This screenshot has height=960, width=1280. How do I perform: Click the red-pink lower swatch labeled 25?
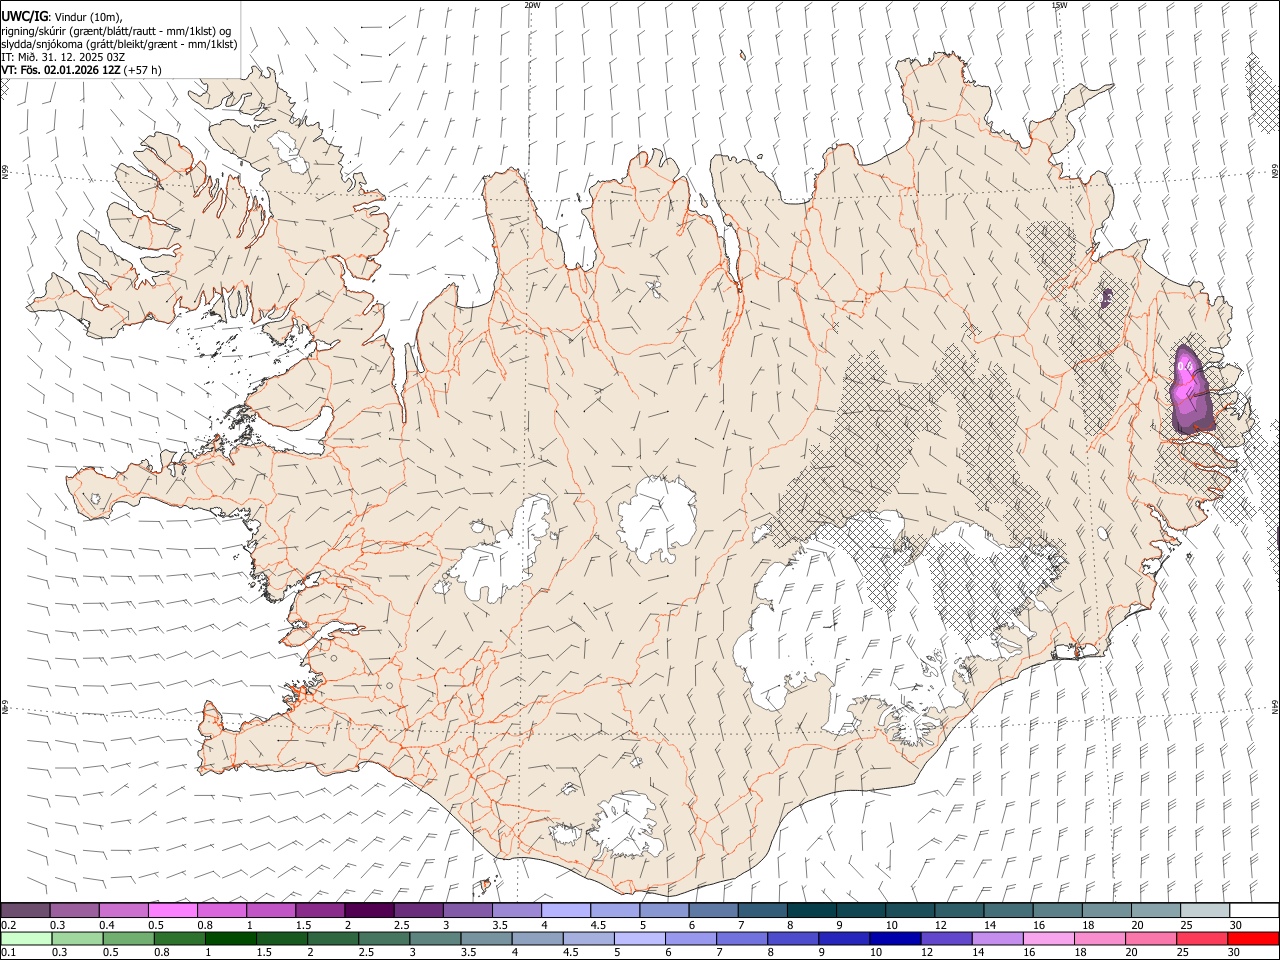tap(1201, 938)
